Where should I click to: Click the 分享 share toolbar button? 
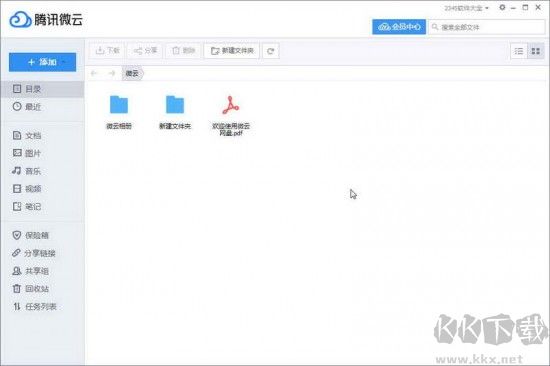pos(145,51)
